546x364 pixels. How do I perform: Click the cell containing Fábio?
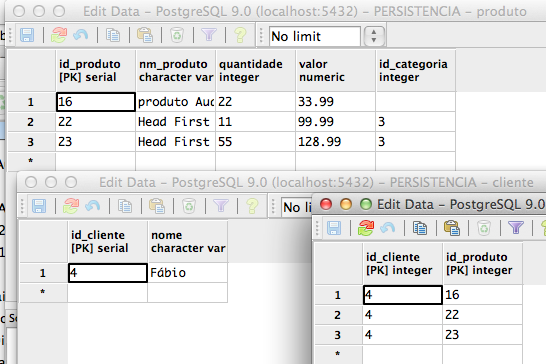187,273
